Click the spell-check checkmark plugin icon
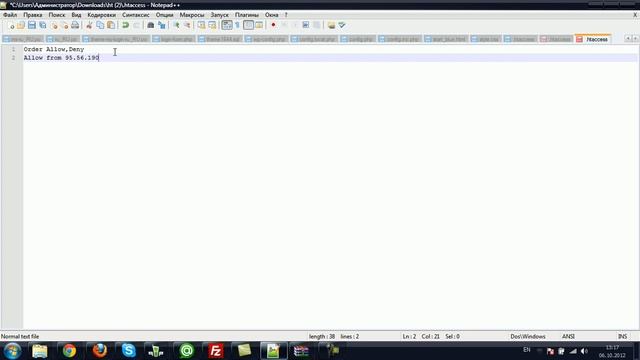This screenshot has height=360, width=640. coord(342,25)
